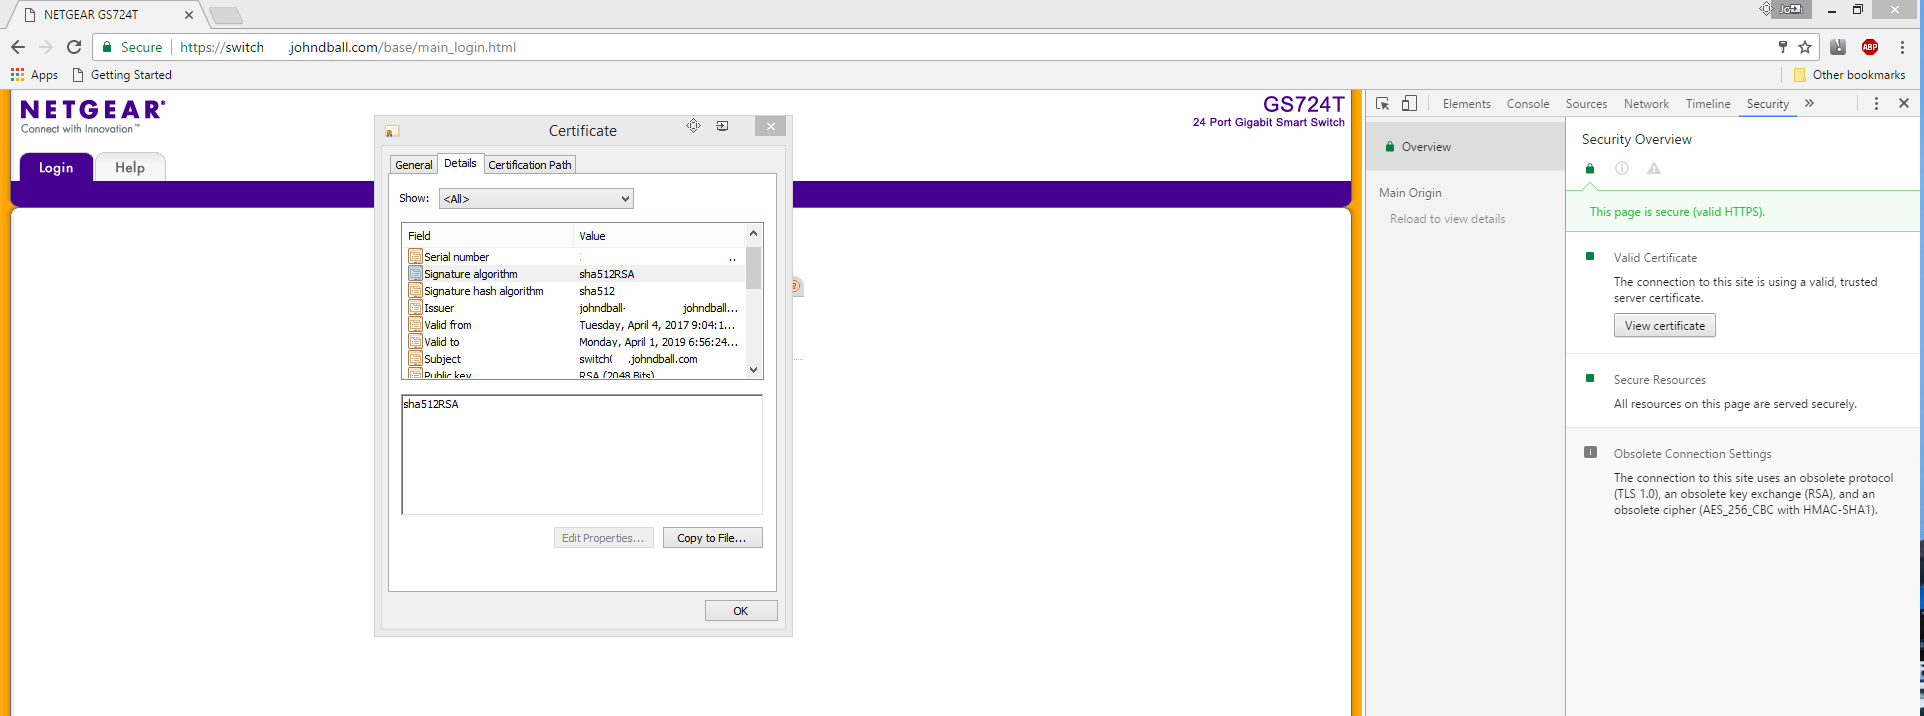Click the Issuer field icon
1924x716 pixels.
415,308
